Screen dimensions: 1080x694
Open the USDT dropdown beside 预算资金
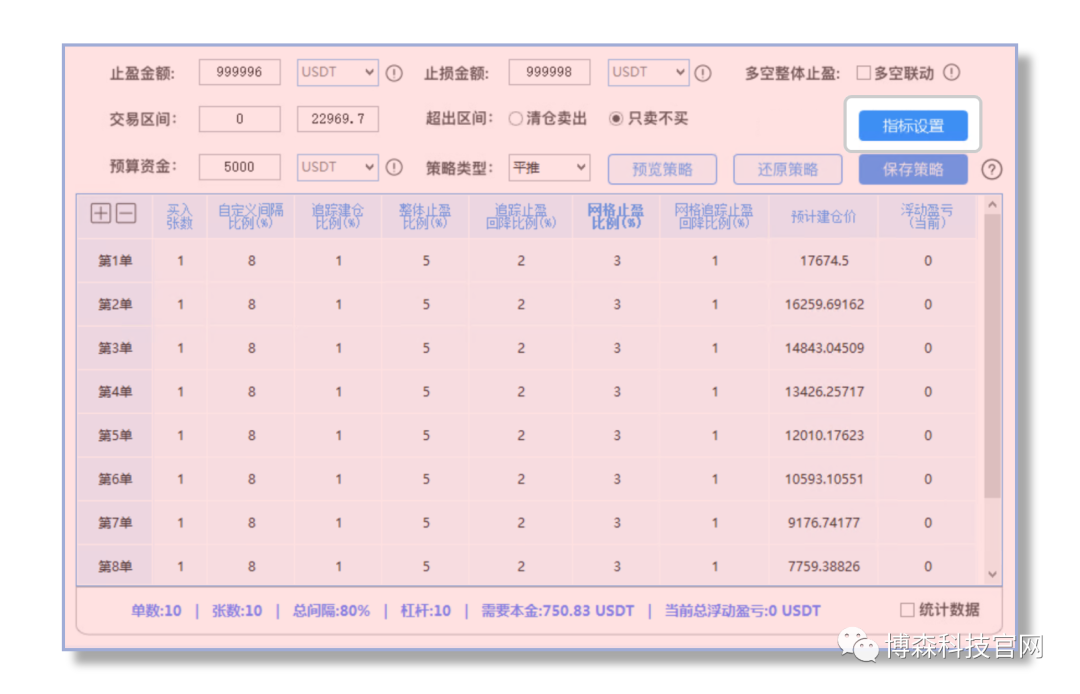[x=337, y=168]
